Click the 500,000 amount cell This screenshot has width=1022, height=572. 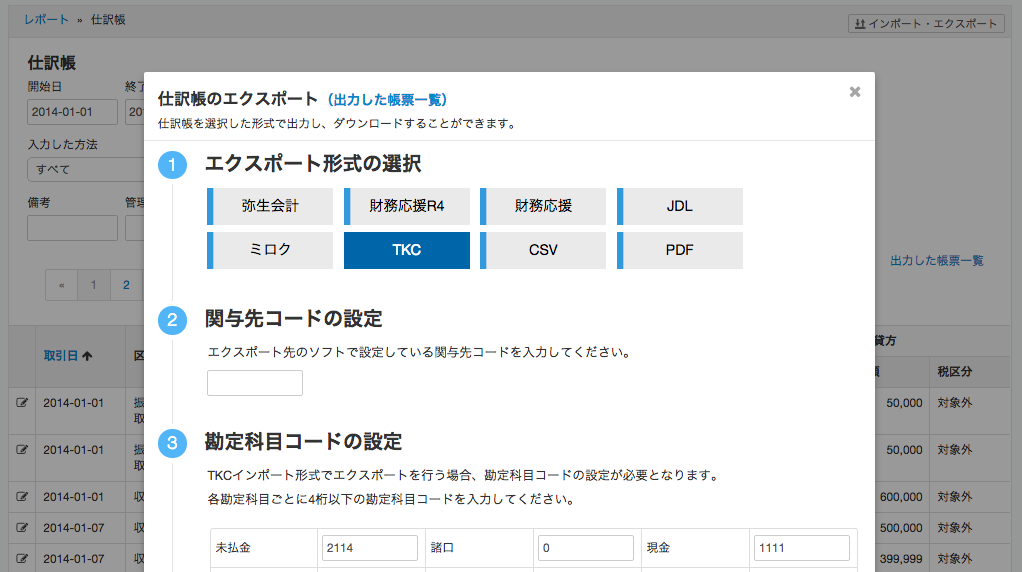(901, 528)
